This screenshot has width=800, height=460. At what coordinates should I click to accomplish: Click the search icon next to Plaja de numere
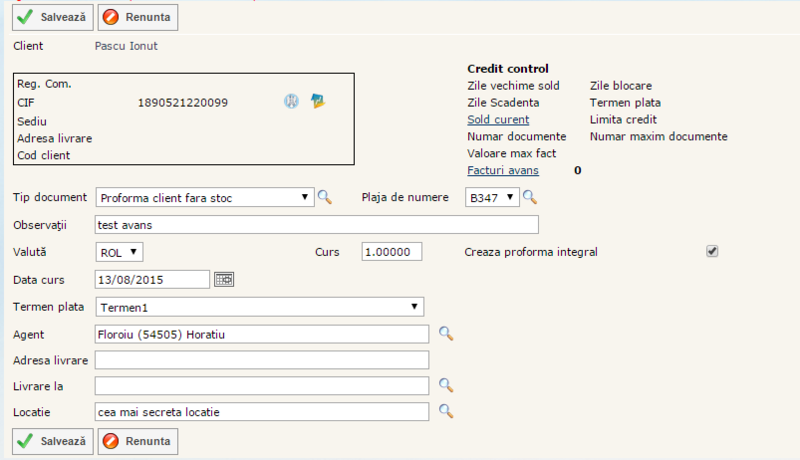point(530,197)
